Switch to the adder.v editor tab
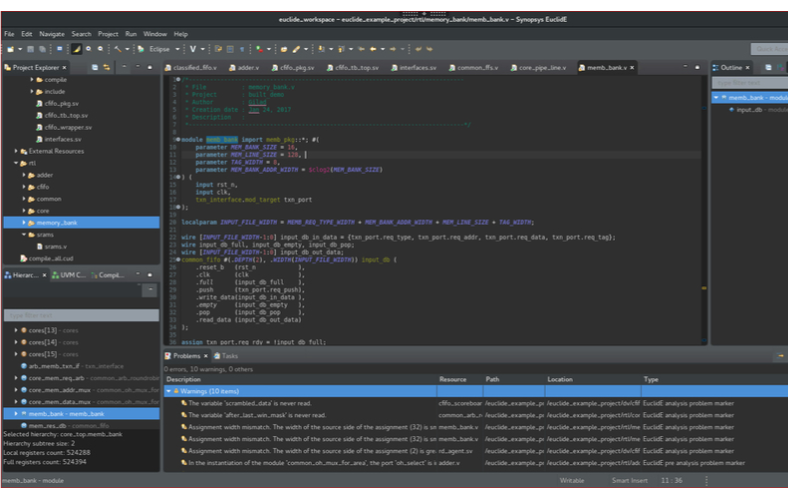 pyautogui.click(x=244, y=67)
